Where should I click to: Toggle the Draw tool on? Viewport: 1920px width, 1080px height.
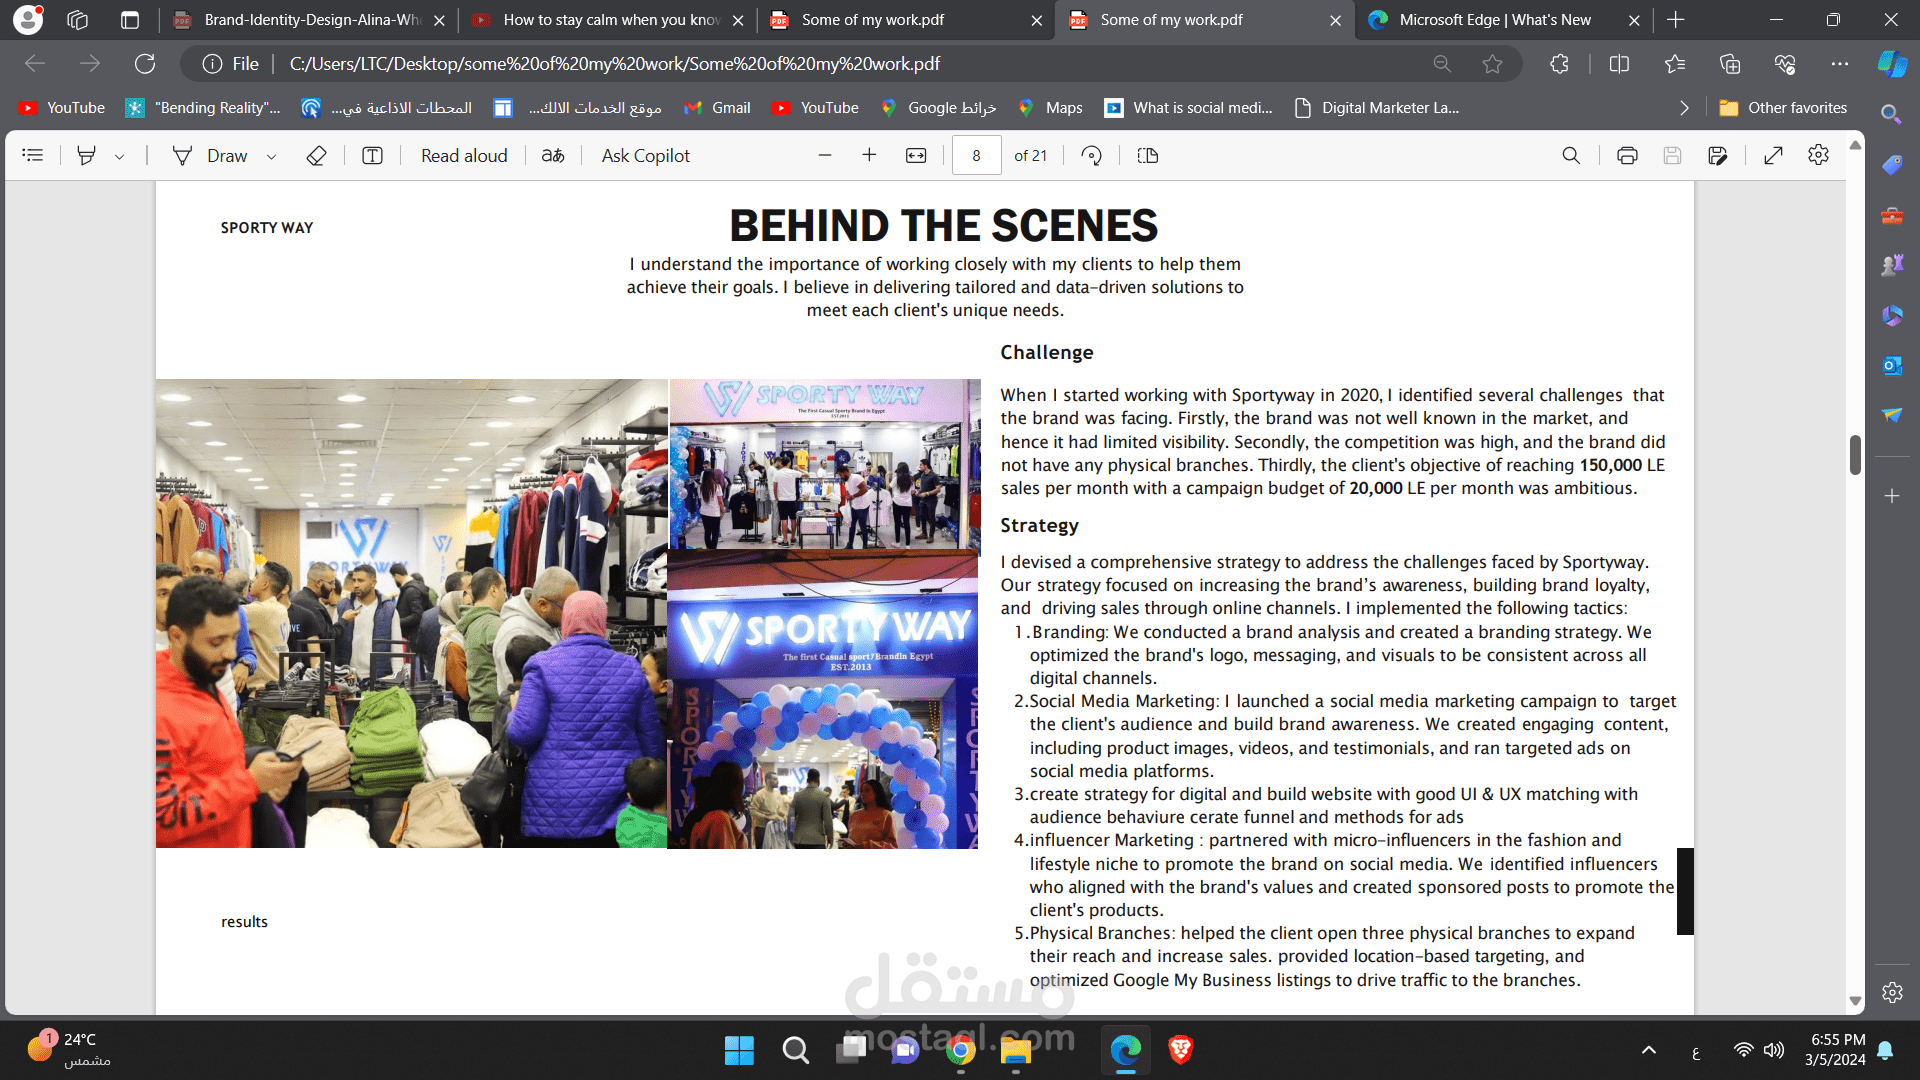pos(210,155)
